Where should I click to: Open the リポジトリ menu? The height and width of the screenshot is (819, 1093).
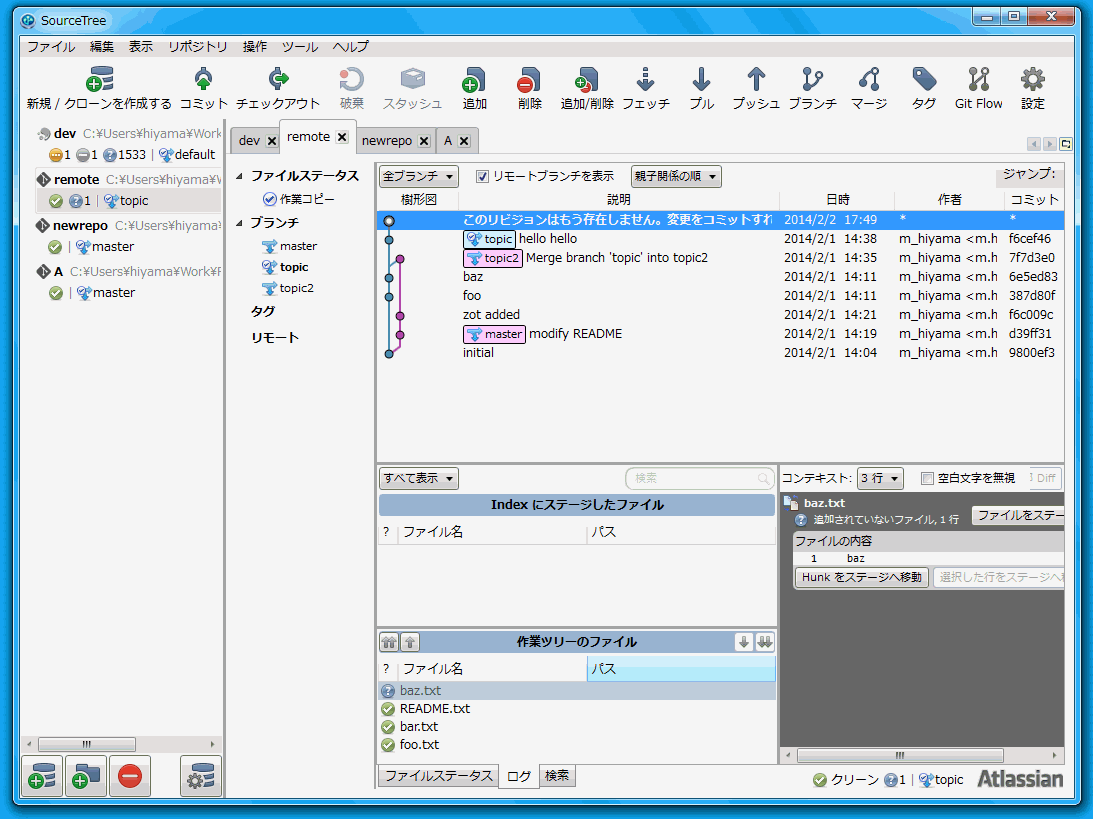pyautogui.click(x=197, y=47)
